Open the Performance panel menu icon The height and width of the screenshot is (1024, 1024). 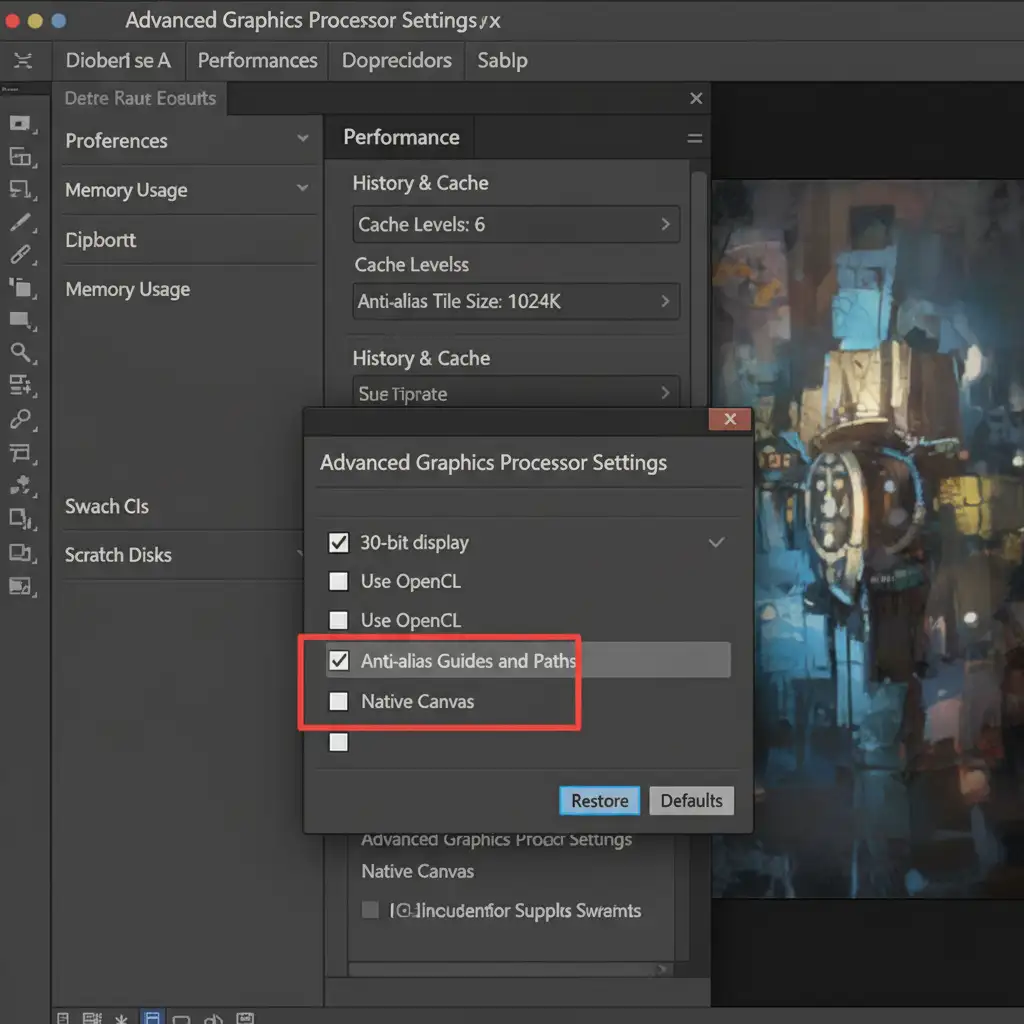[x=694, y=139]
